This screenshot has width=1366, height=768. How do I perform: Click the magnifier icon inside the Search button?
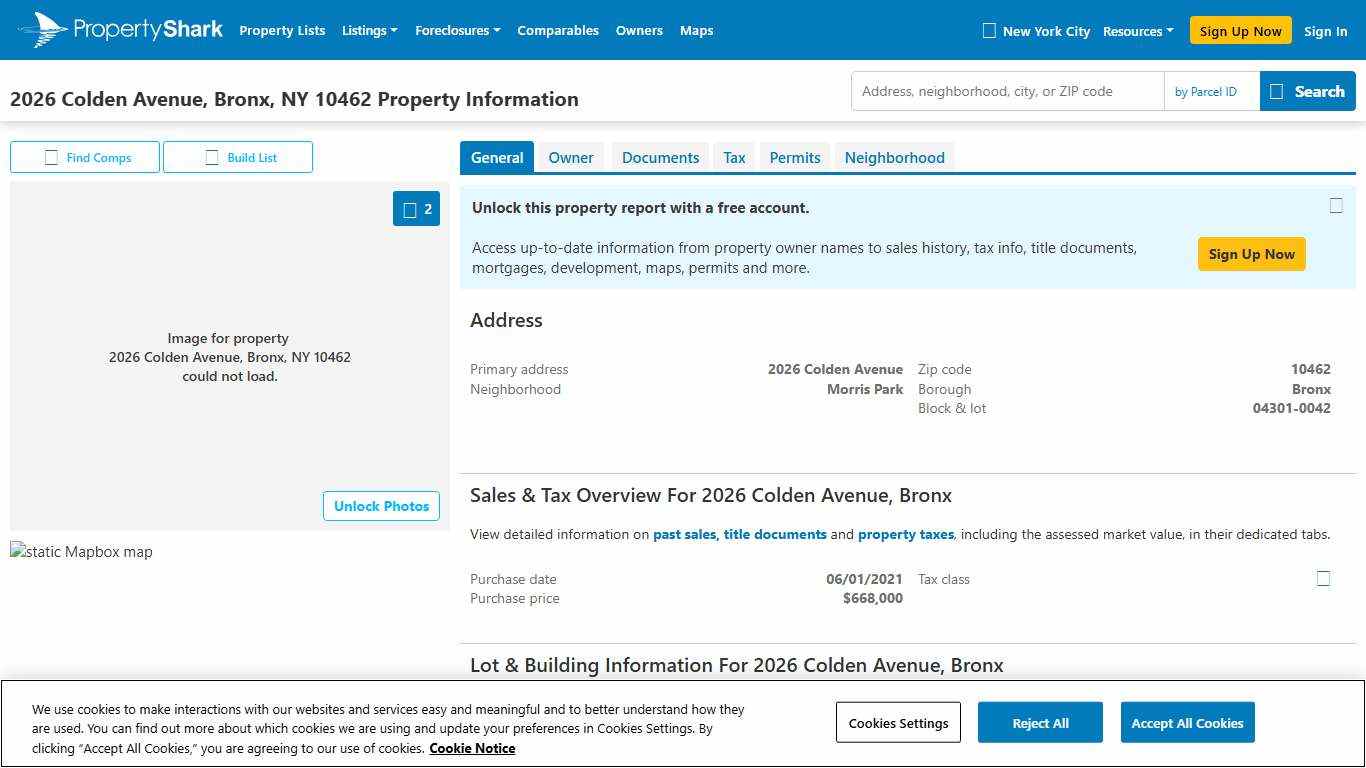pos(1276,90)
